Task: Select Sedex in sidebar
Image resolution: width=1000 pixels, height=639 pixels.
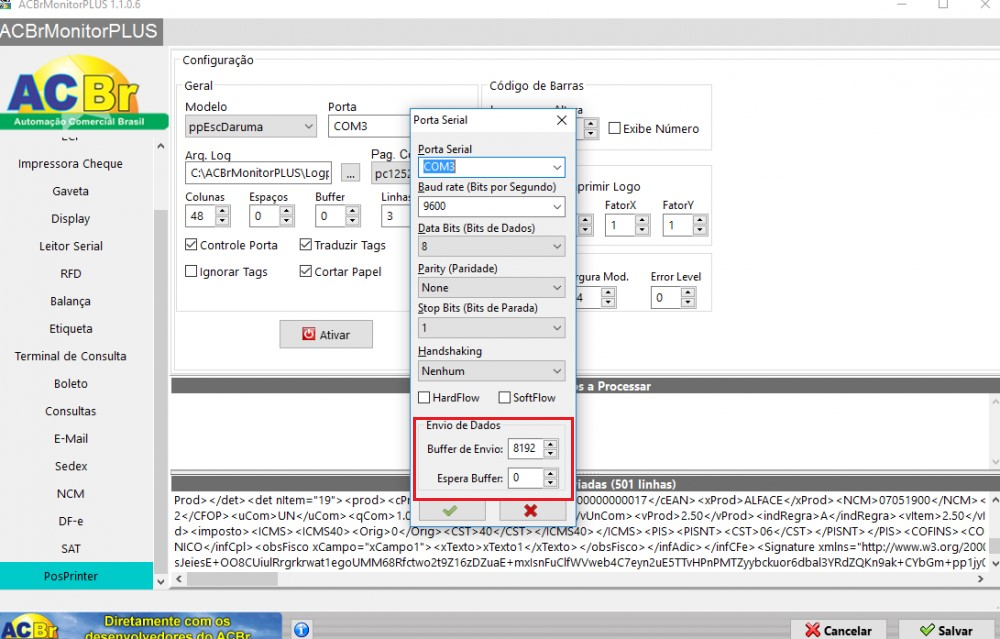Action: coord(70,466)
